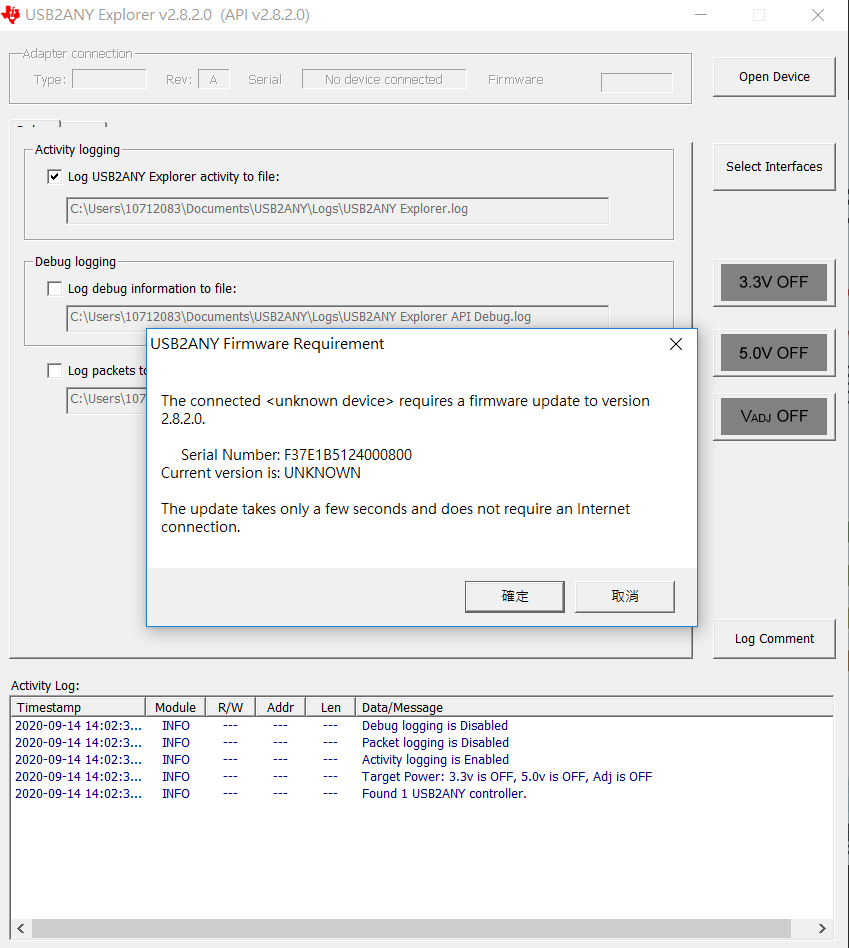Click the Log Comment button

click(774, 638)
